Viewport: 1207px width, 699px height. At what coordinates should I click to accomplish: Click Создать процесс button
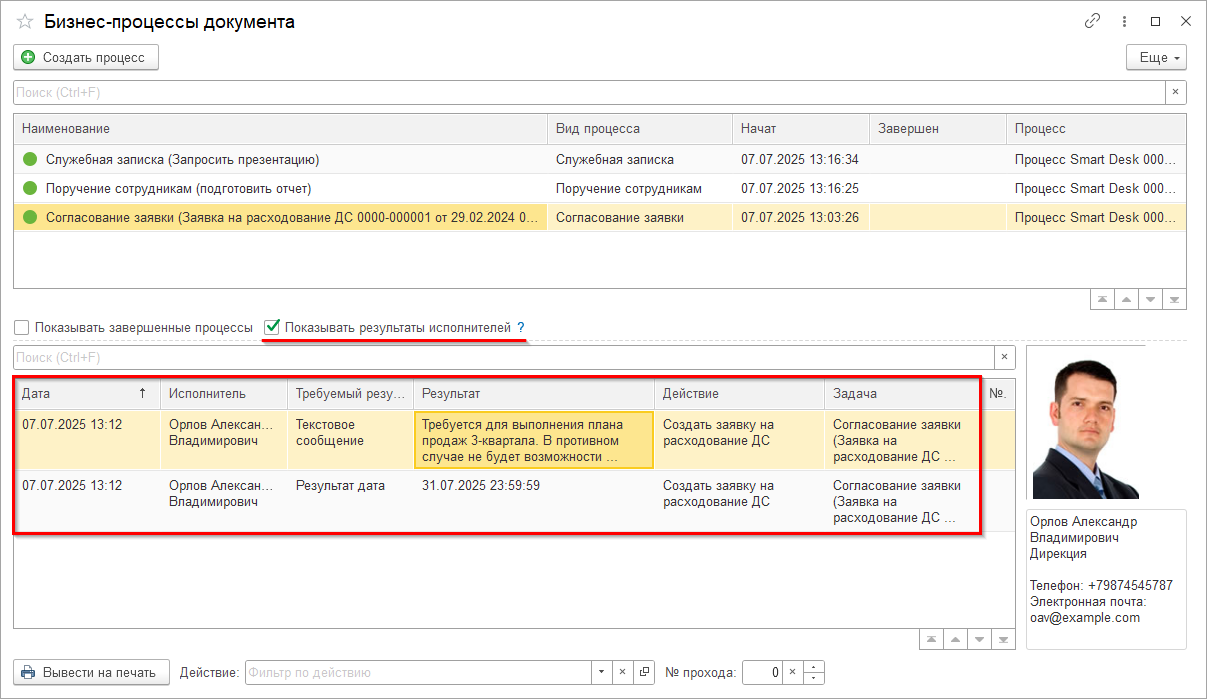[86, 57]
